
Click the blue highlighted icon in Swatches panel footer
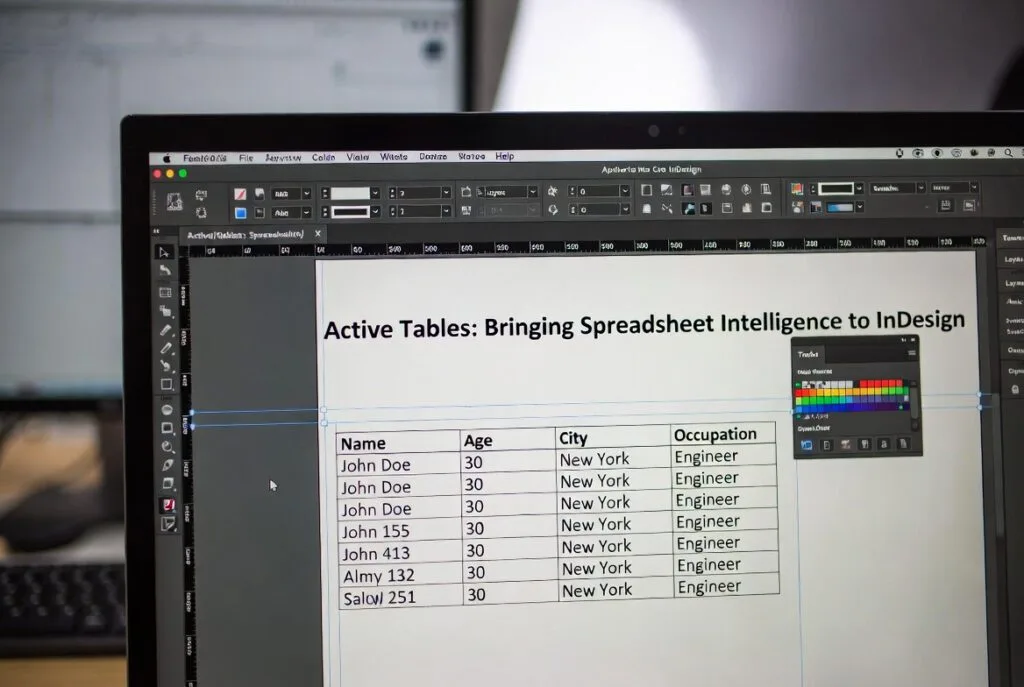(x=807, y=445)
